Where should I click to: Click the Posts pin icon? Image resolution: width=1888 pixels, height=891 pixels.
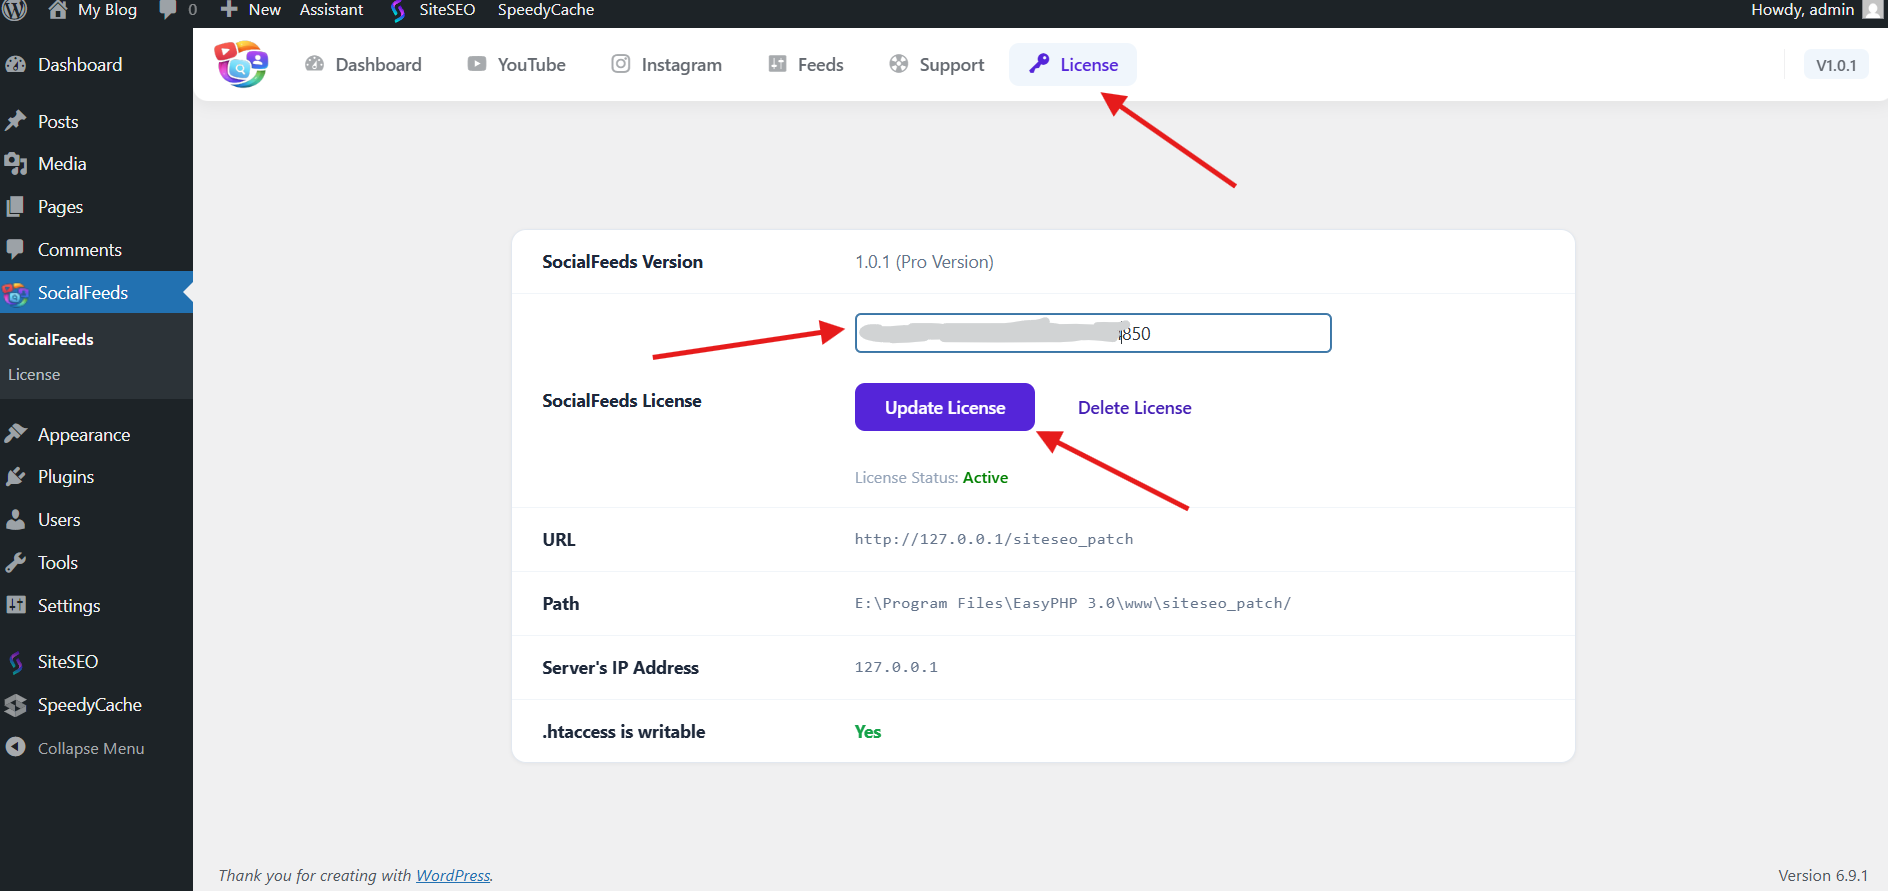(16, 121)
